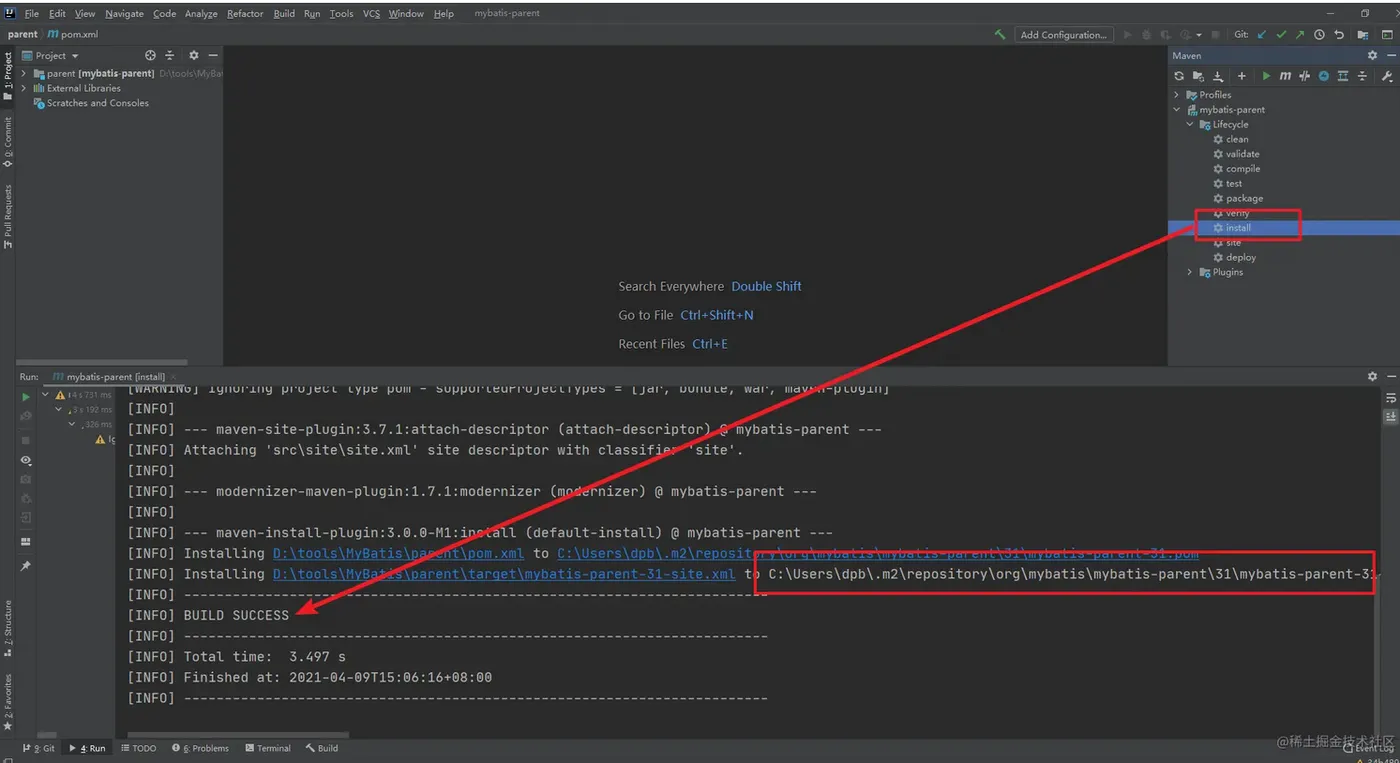This screenshot has height=763, width=1400.
Task: Open Event Log in status bar
Action: [1368, 748]
